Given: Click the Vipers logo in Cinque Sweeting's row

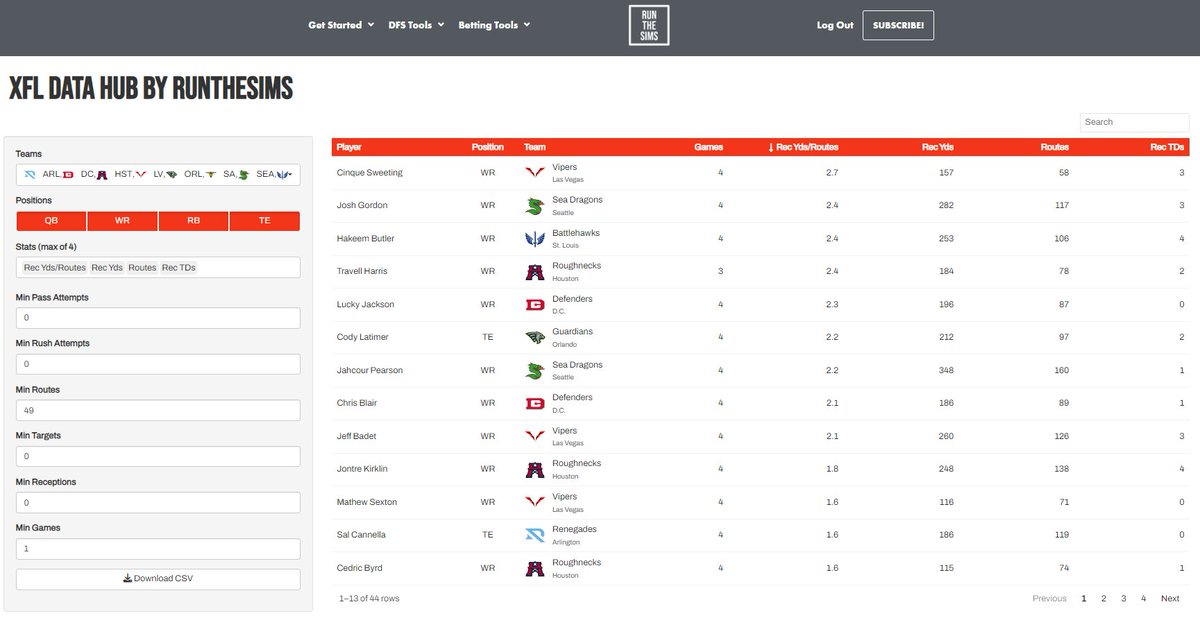Looking at the screenshot, I should point(533,172).
